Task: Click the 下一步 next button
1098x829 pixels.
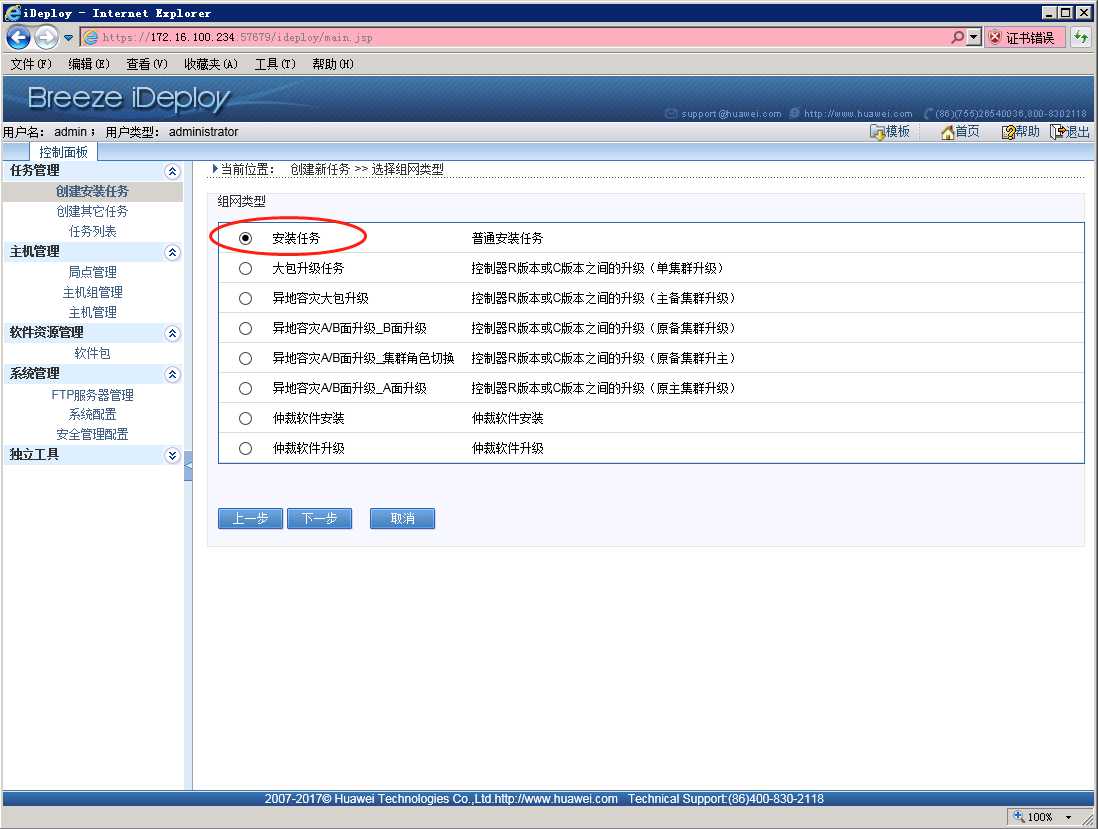Action: tap(319, 519)
